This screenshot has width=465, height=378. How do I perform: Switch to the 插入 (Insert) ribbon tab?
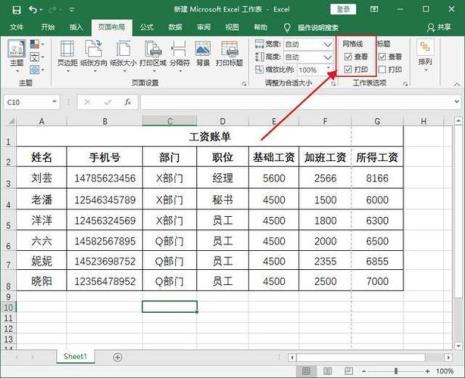point(76,27)
